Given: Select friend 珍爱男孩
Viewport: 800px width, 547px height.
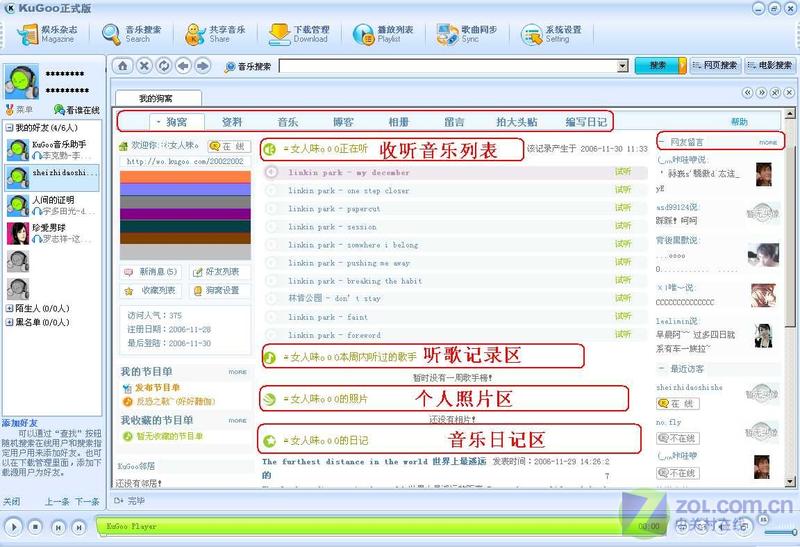Looking at the screenshot, I should pos(53,233).
